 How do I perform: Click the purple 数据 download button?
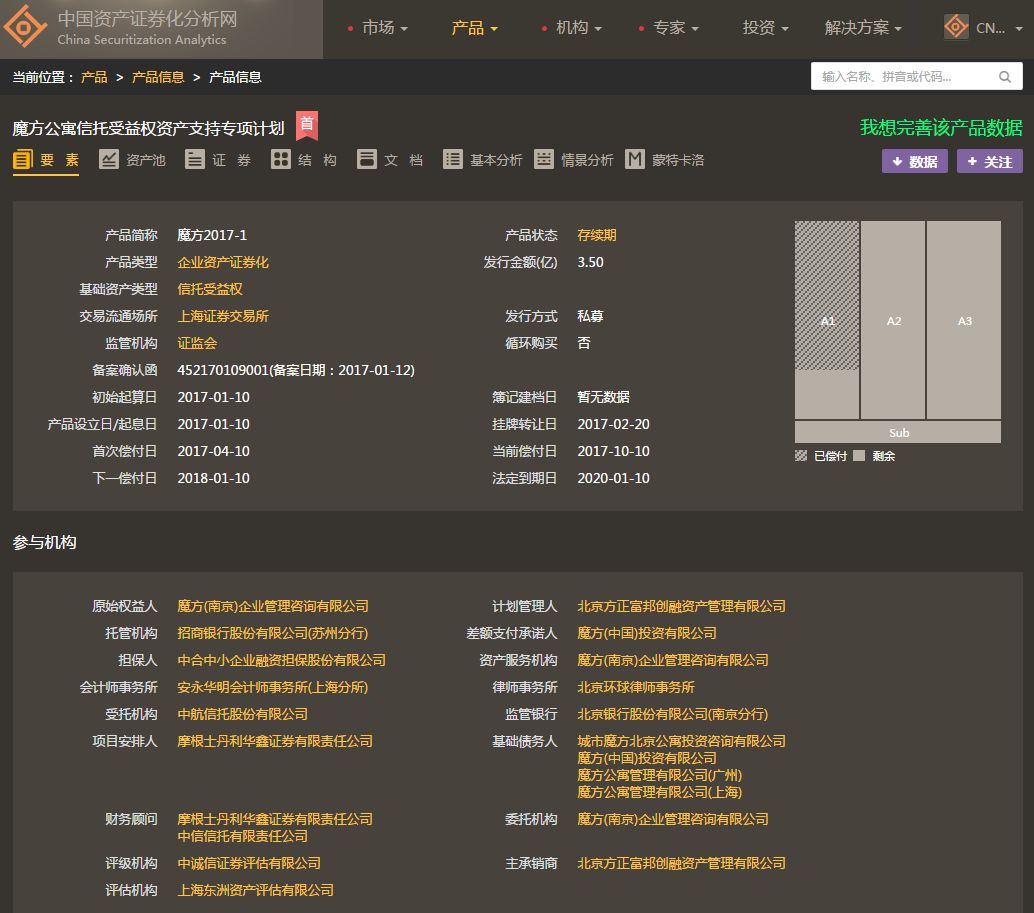click(915, 162)
